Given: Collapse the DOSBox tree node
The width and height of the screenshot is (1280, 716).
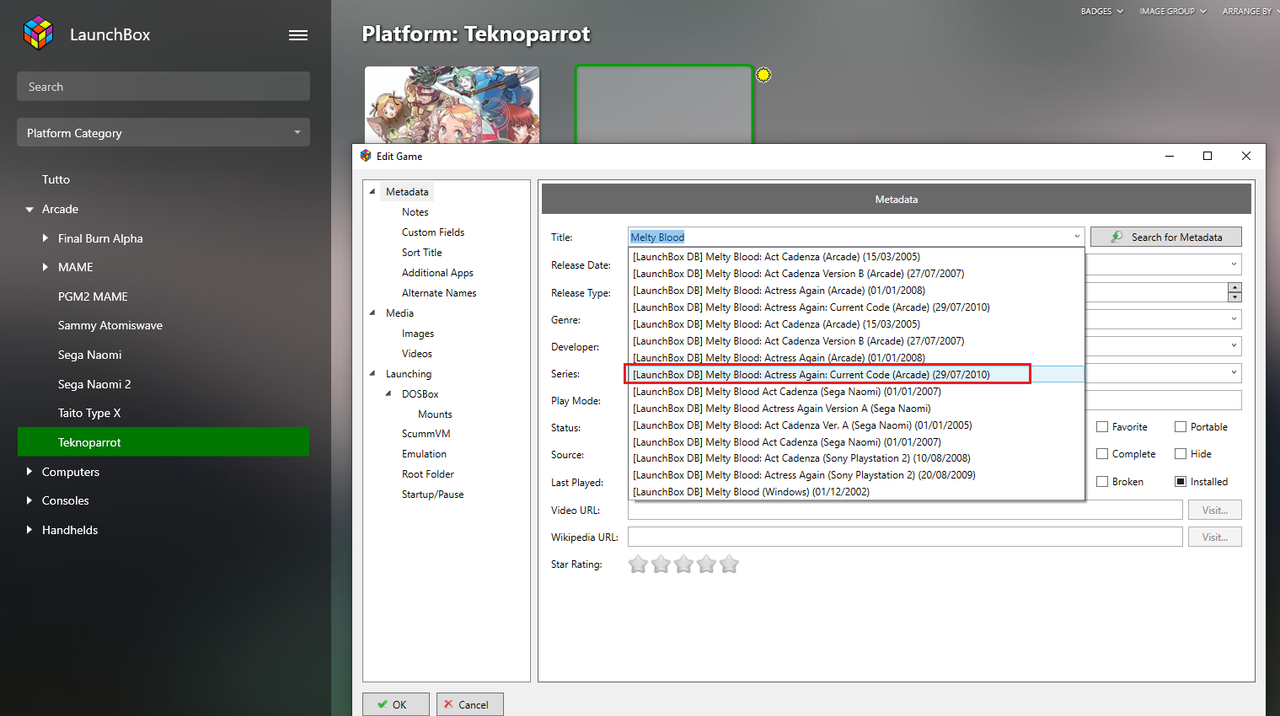Looking at the screenshot, I should [390, 394].
